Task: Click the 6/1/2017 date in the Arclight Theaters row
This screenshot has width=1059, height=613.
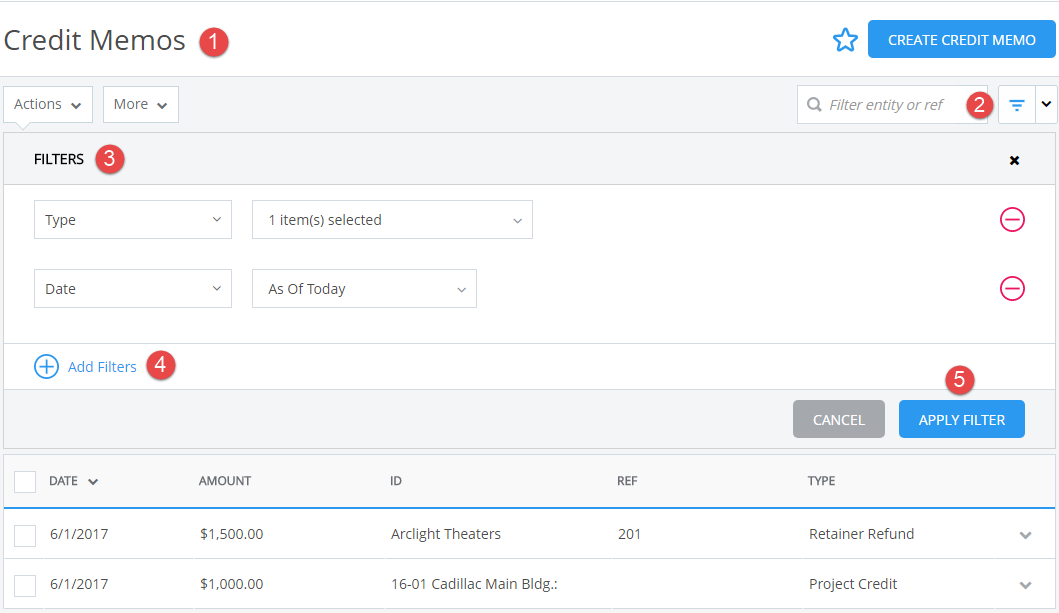Action: (79, 534)
